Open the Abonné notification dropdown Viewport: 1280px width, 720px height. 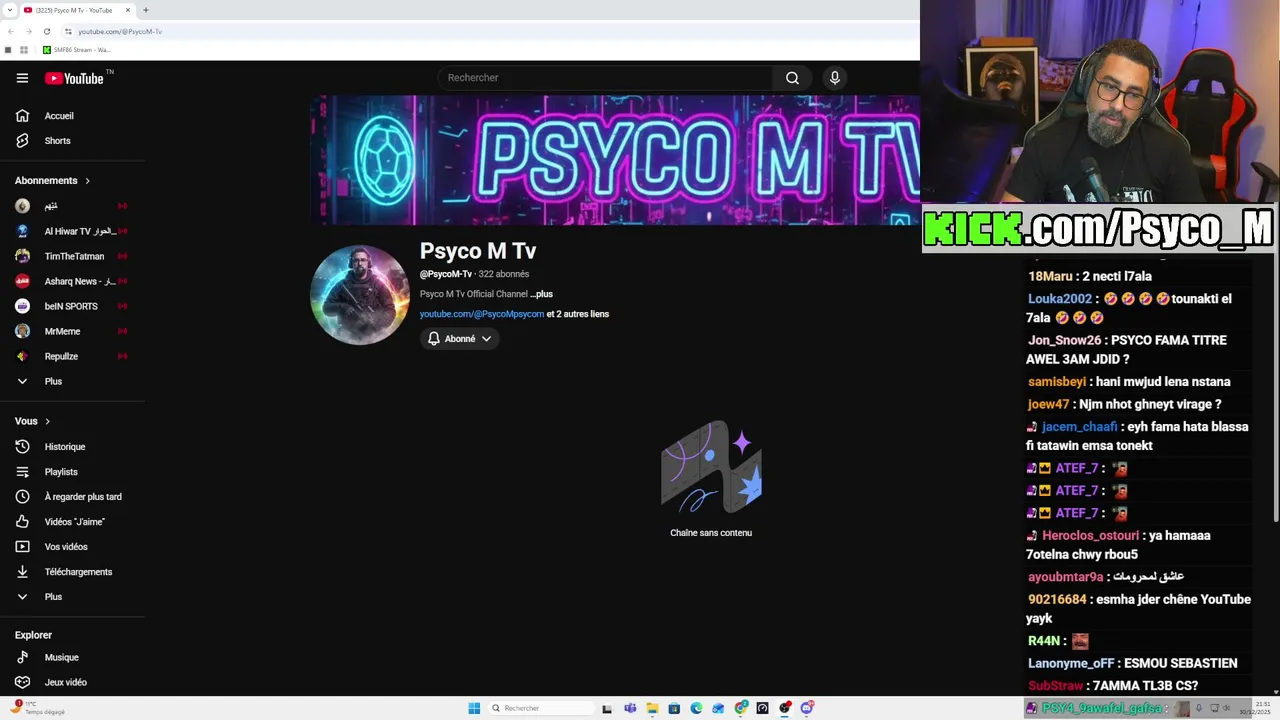pos(460,339)
